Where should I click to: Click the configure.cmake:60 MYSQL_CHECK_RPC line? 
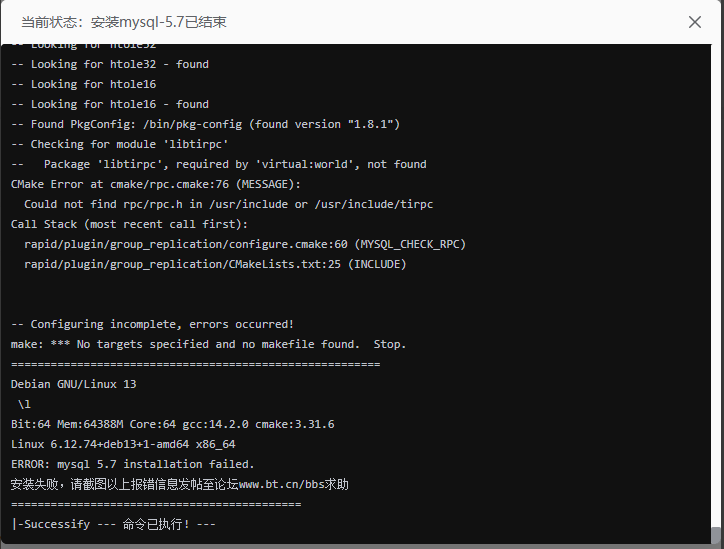coord(245,244)
